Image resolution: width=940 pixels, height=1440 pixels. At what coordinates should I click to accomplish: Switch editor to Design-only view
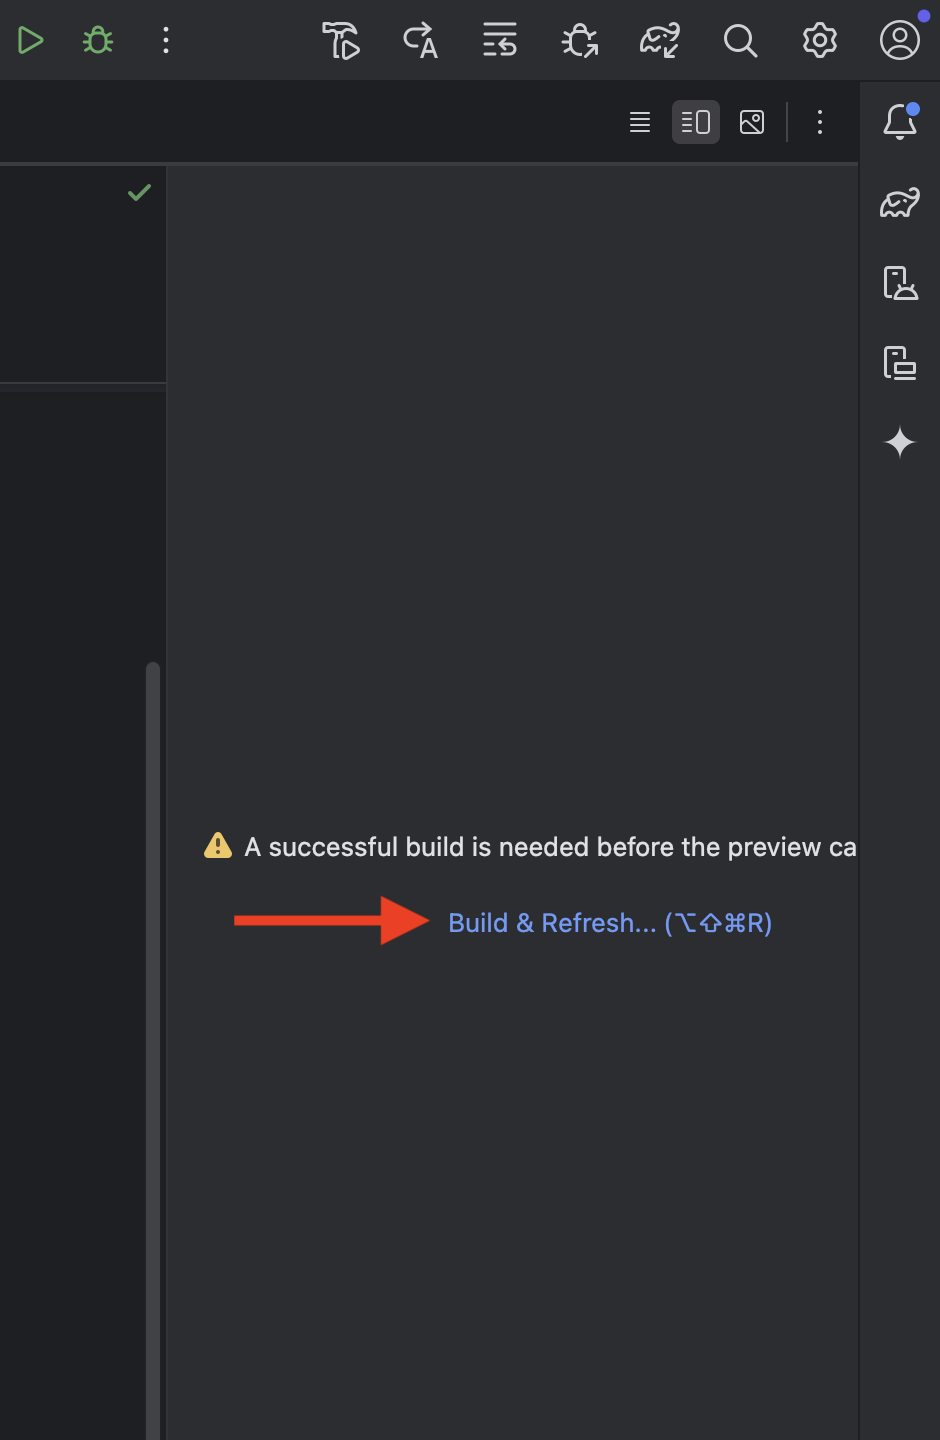[x=752, y=122]
